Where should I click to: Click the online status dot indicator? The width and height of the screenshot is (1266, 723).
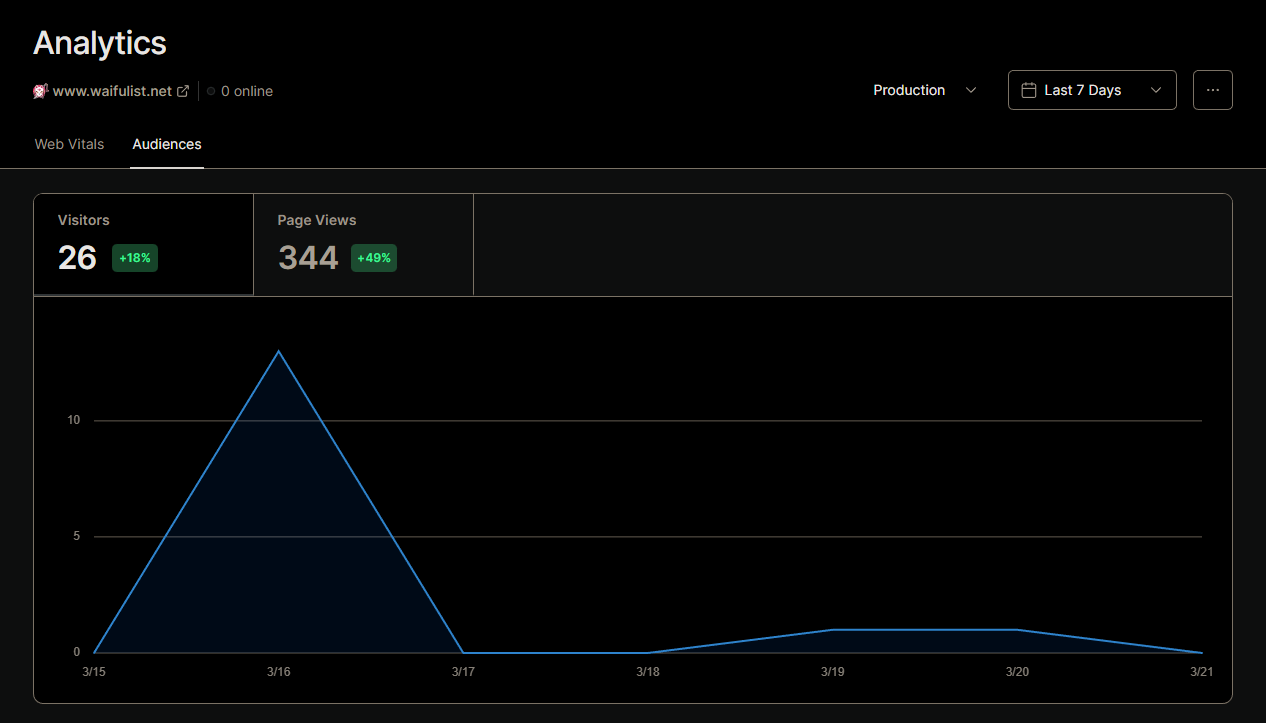coord(211,91)
